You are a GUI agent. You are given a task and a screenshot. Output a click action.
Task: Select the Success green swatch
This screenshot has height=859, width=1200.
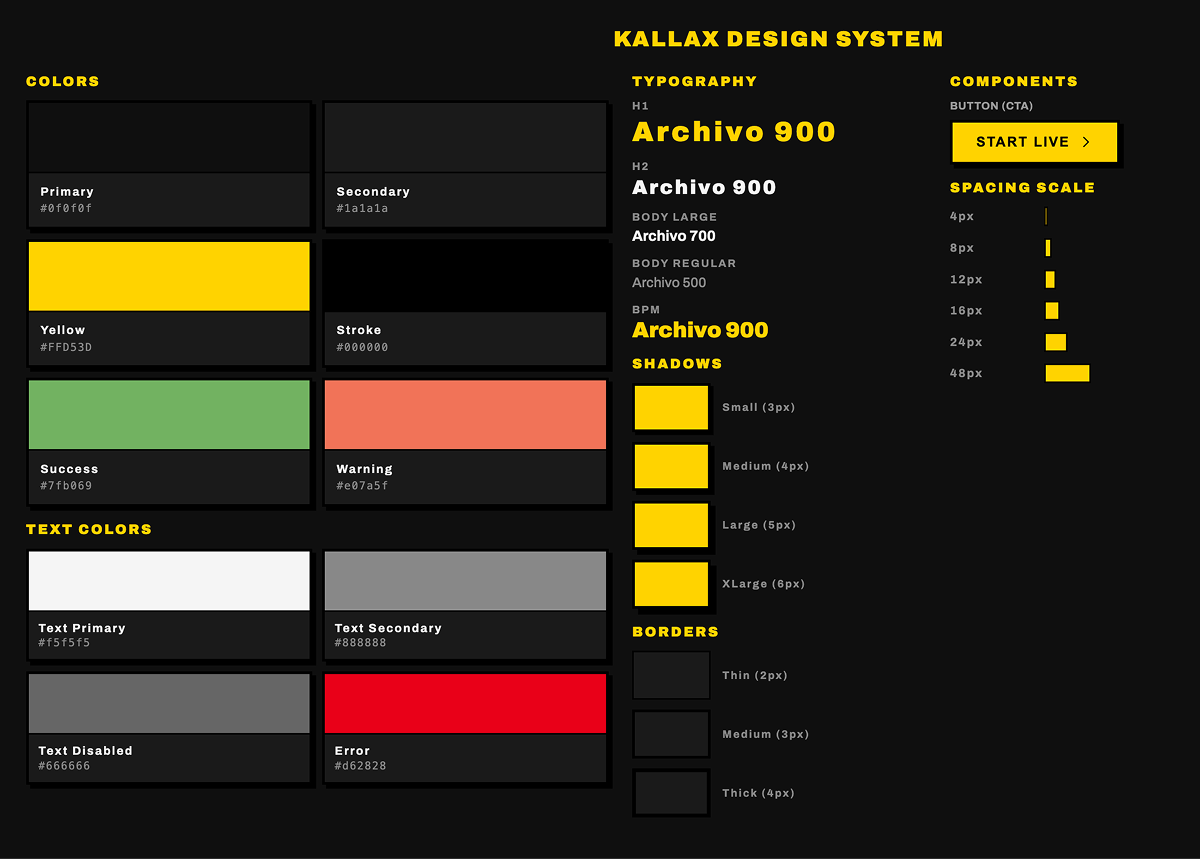[168, 413]
